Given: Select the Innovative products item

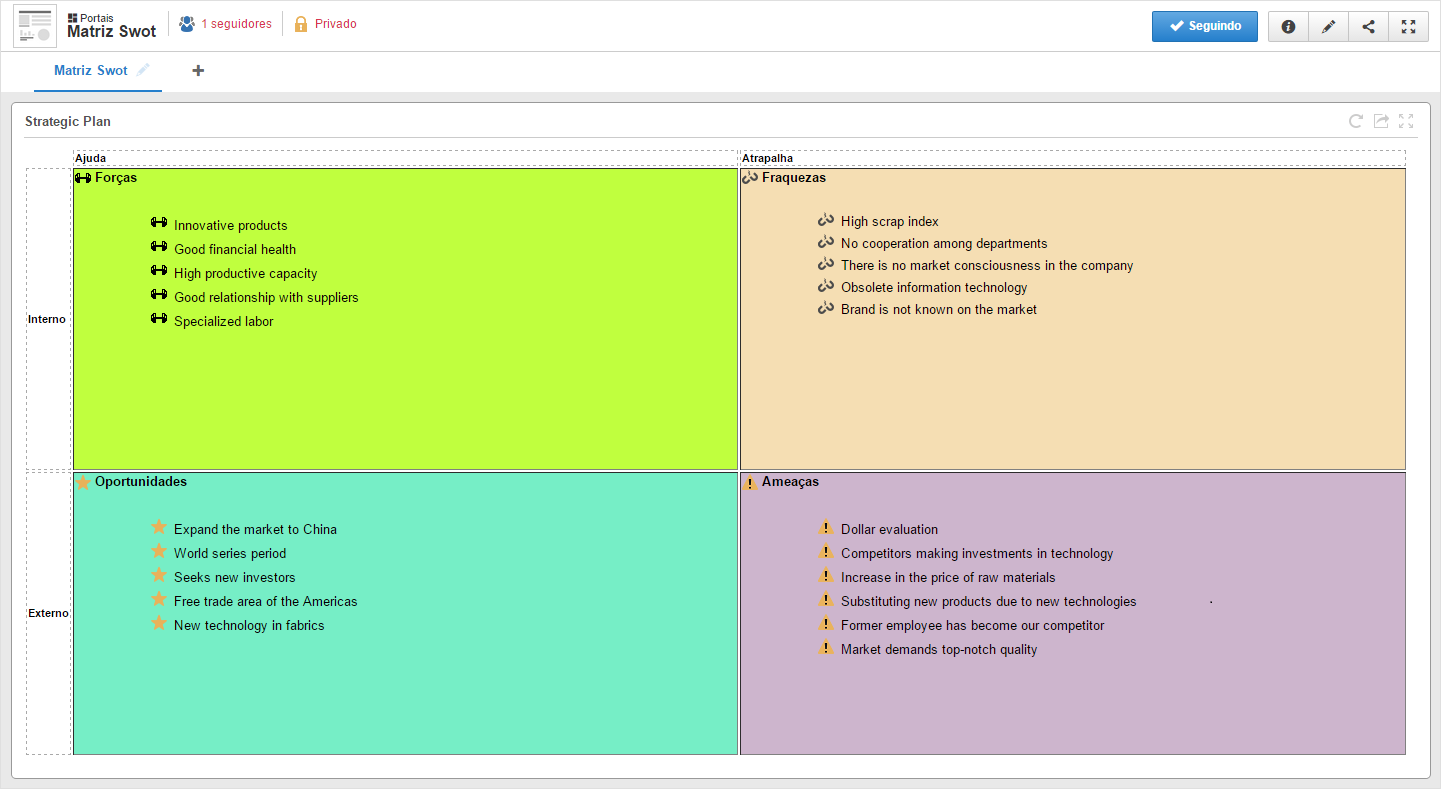Looking at the screenshot, I should point(230,226).
